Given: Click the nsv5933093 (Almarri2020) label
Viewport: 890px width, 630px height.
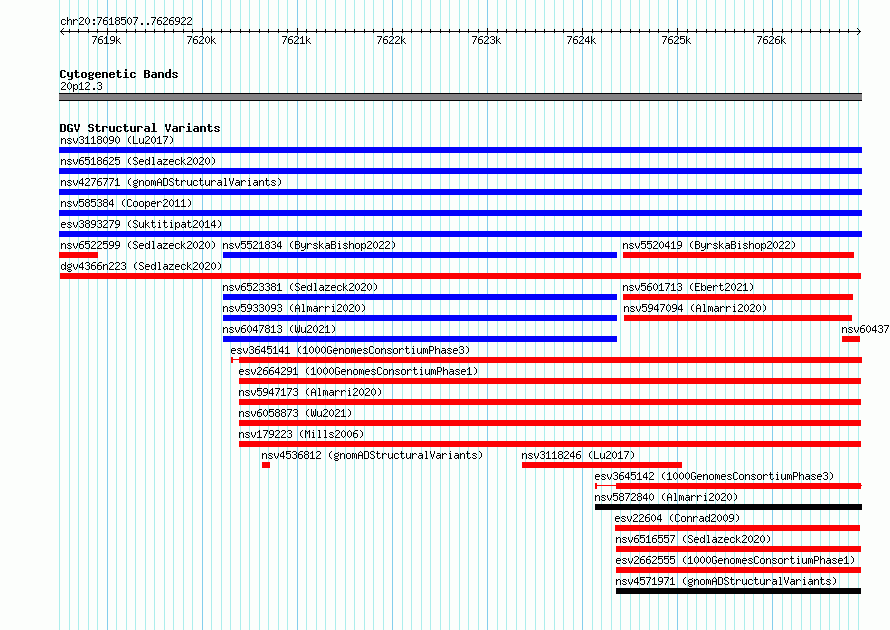Looking at the screenshot, I should (x=294, y=308).
